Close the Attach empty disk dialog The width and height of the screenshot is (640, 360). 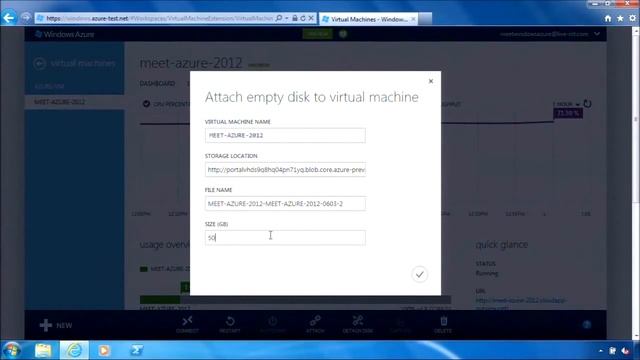click(x=431, y=81)
